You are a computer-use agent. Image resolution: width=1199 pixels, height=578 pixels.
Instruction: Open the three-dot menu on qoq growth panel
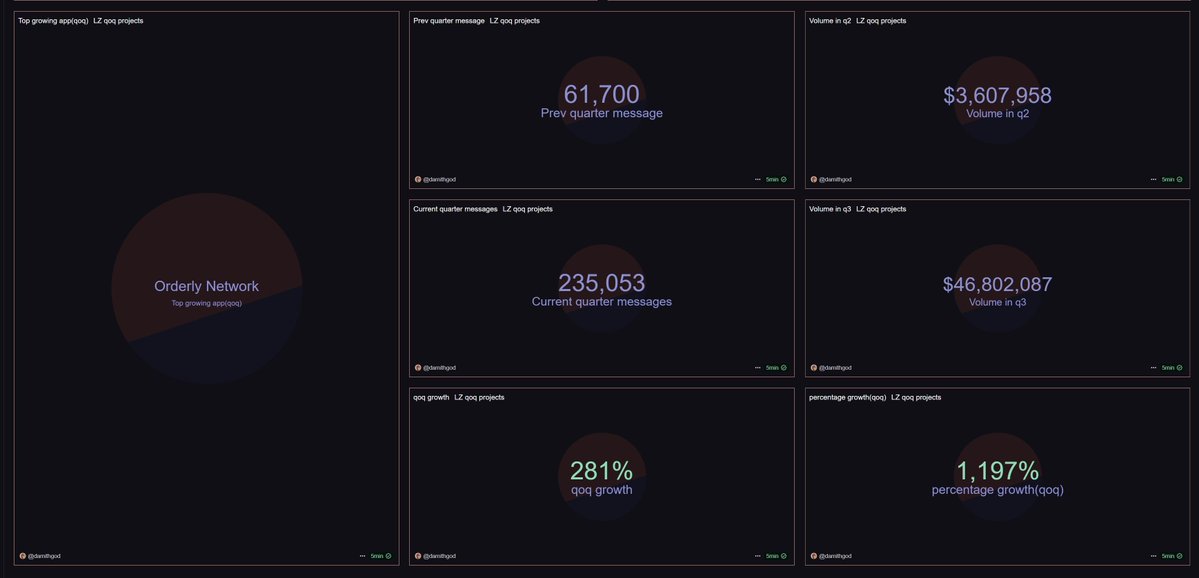pyautogui.click(x=758, y=556)
